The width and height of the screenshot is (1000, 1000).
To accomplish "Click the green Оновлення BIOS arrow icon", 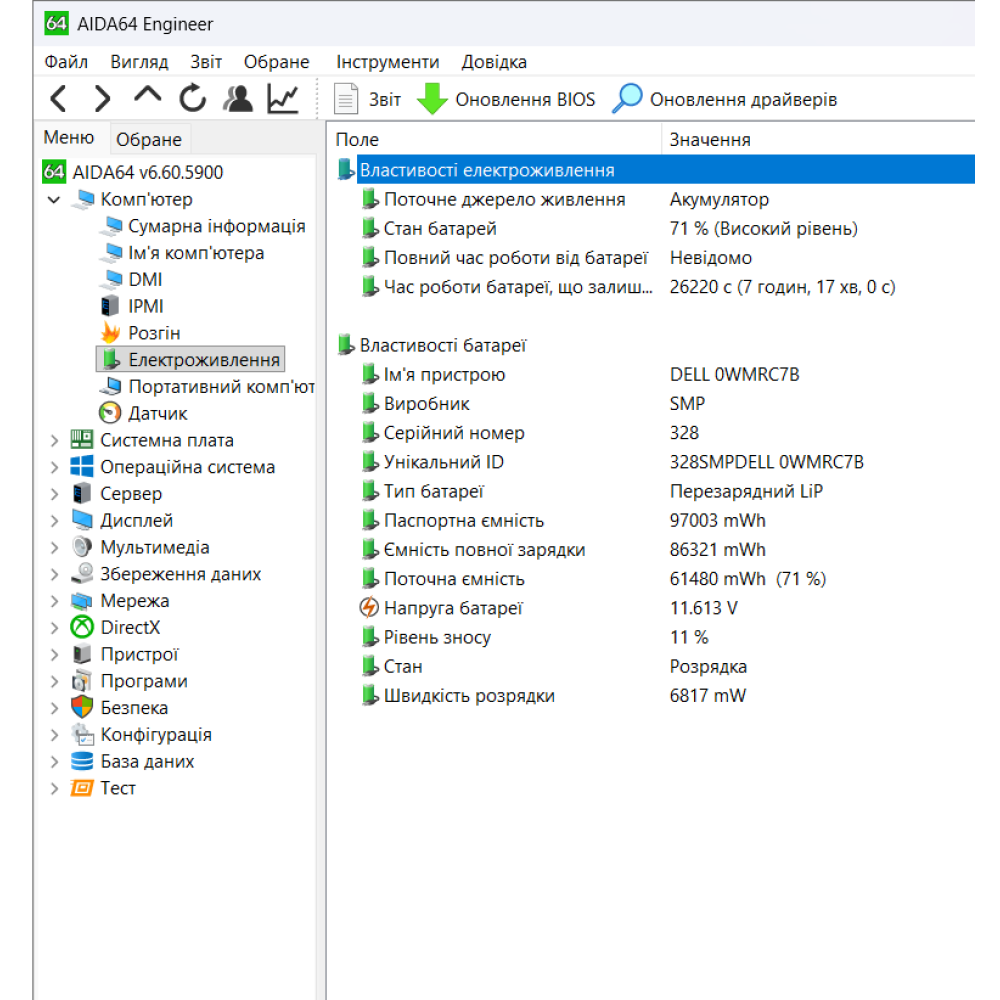I will point(432,98).
